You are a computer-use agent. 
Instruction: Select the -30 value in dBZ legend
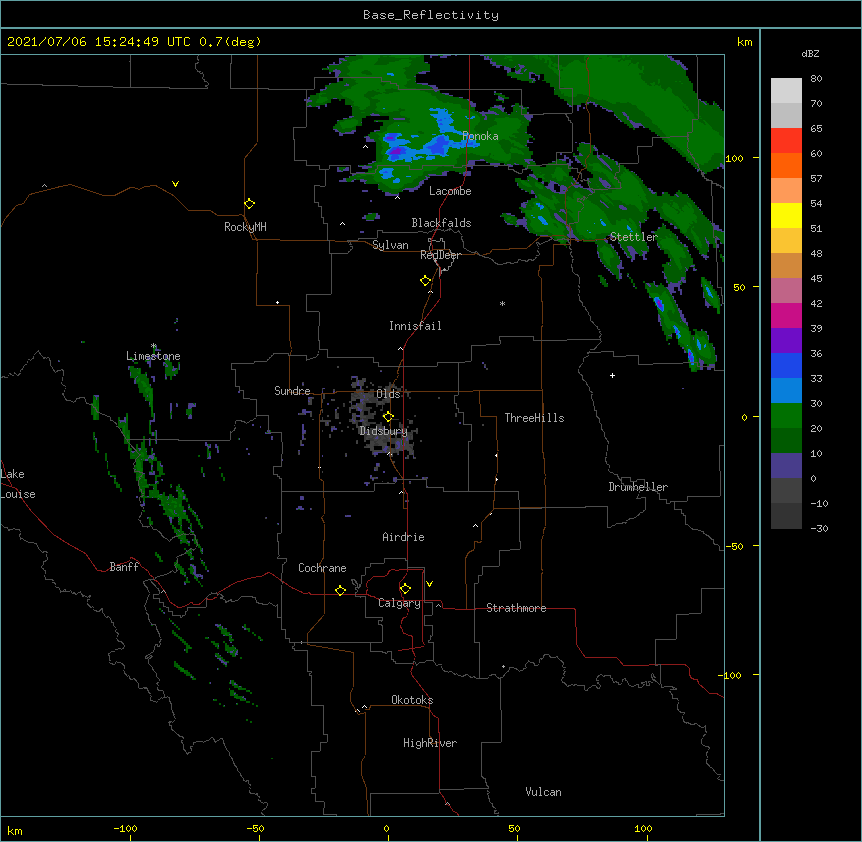[x=819, y=528]
